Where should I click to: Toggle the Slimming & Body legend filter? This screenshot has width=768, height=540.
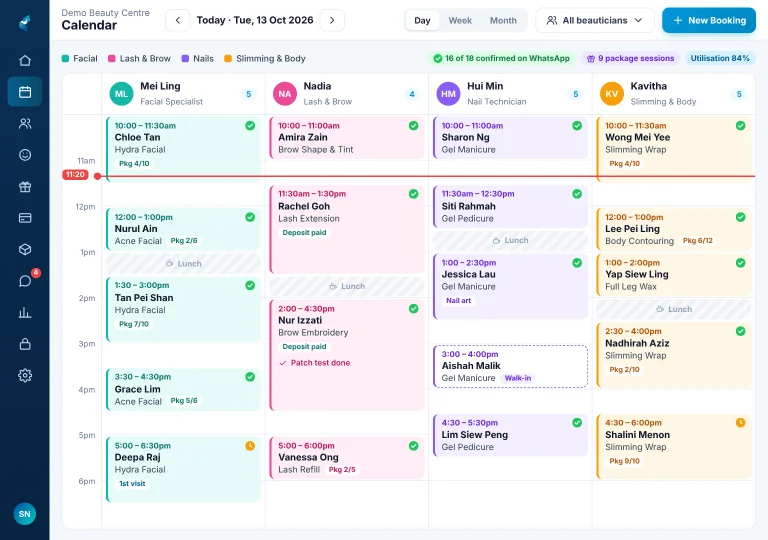pyautogui.click(x=265, y=58)
